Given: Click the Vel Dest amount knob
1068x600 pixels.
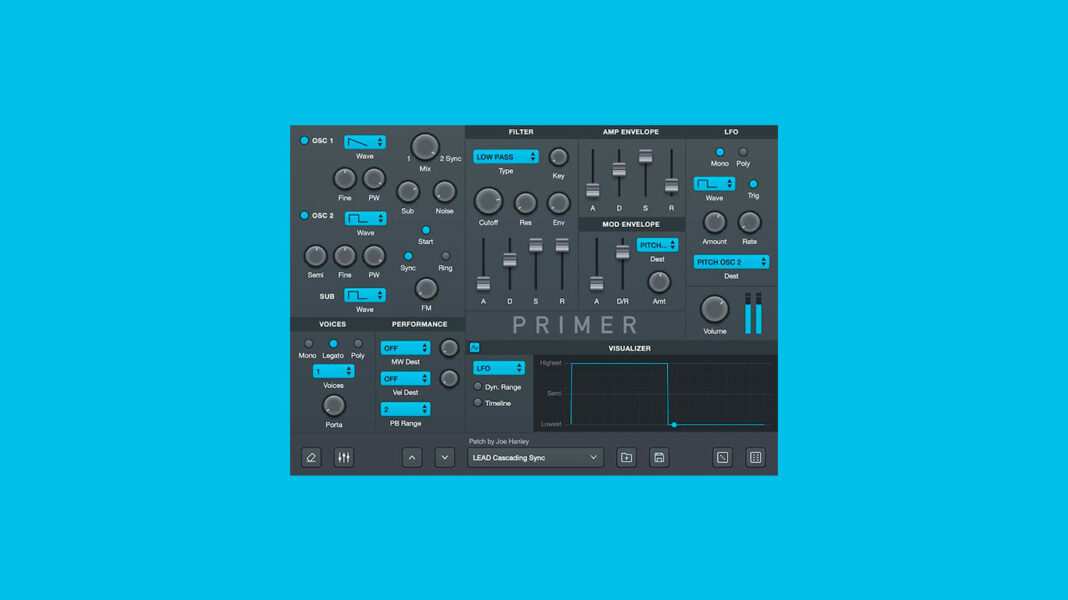Looking at the screenshot, I should [x=449, y=379].
